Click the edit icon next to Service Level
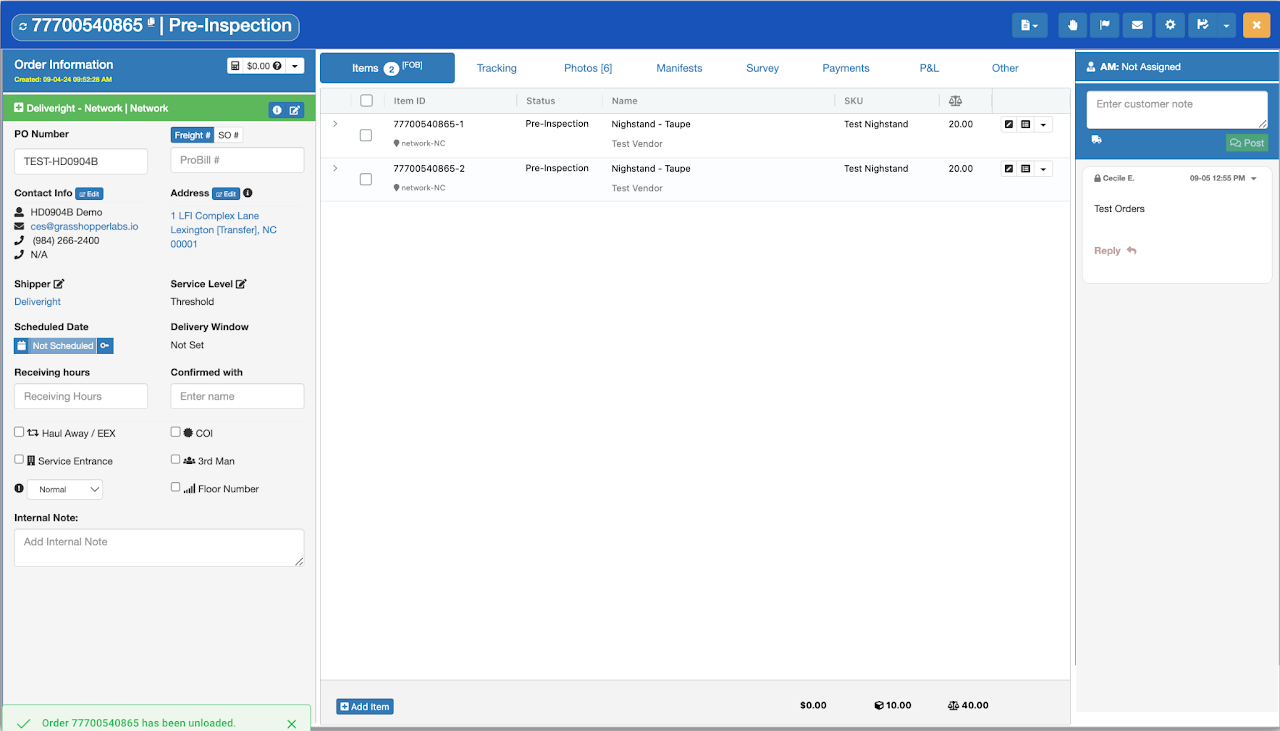This screenshot has width=1280, height=731. pyautogui.click(x=241, y=284)
